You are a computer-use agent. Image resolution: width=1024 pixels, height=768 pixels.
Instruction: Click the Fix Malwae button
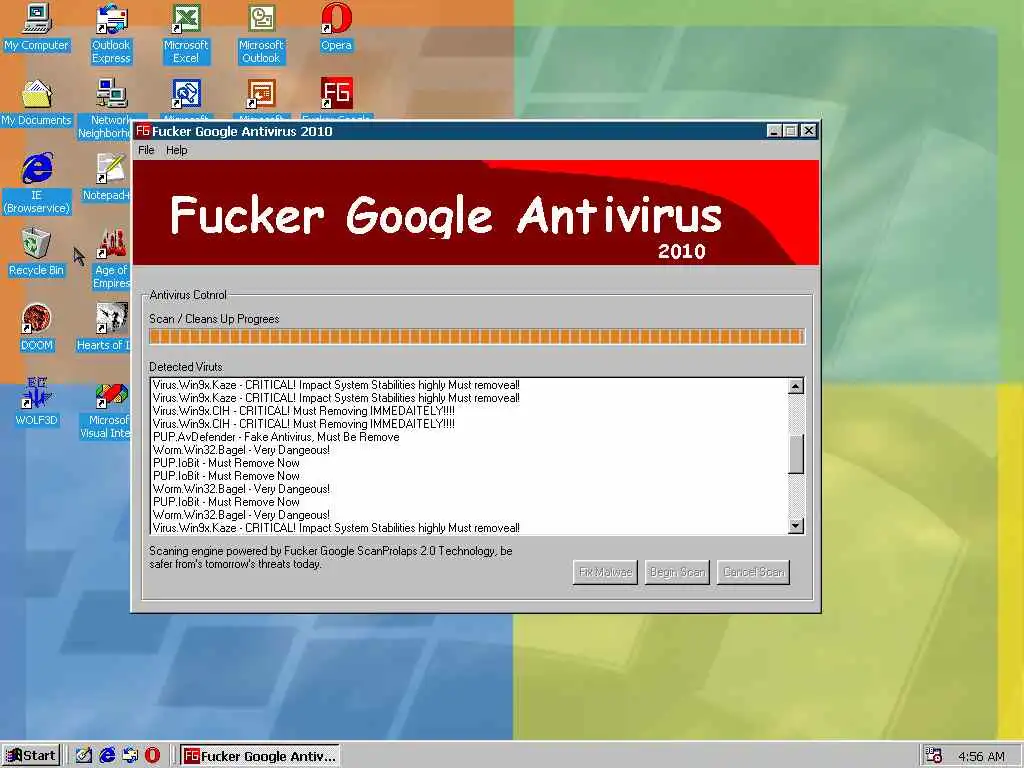point(605,572)
